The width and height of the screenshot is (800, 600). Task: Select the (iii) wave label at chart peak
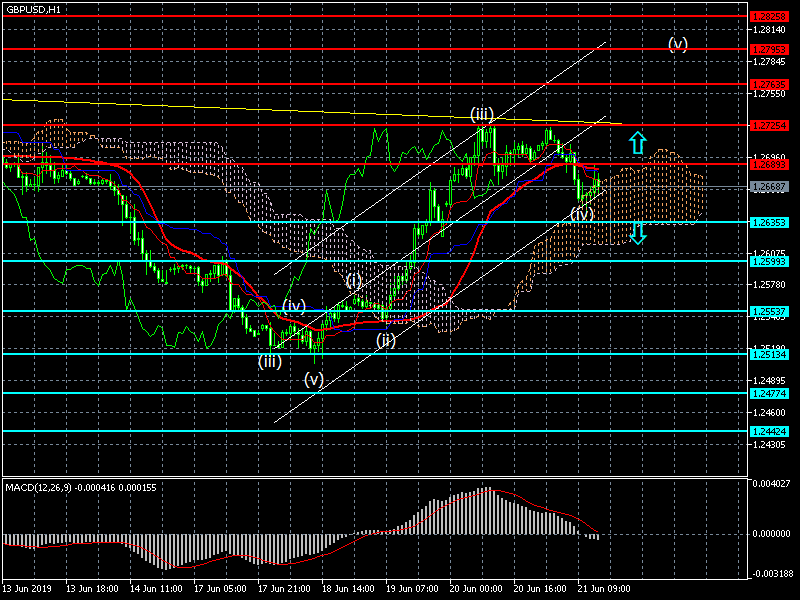point(482,114)
